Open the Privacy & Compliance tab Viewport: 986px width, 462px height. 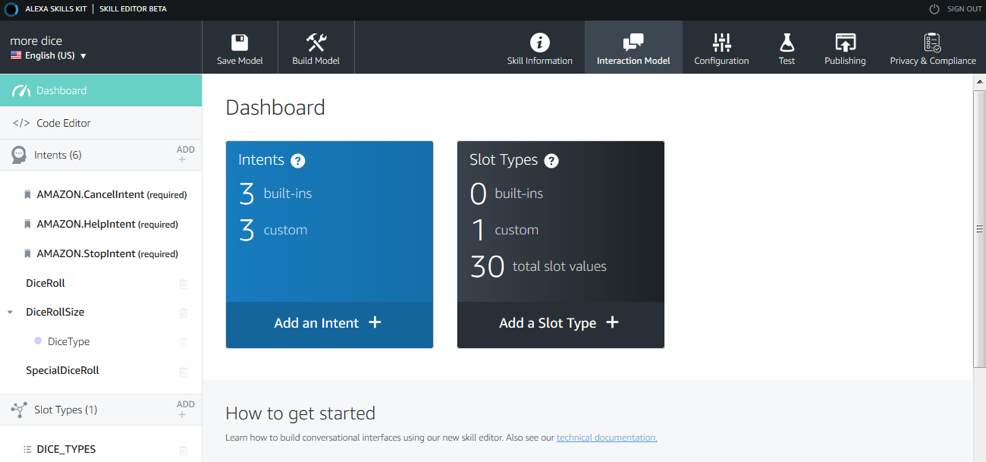click(x=933, y=48)
